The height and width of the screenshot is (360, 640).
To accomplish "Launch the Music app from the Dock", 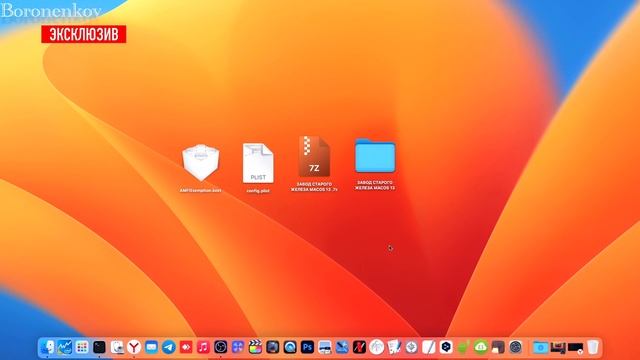I will coord(203,347).
